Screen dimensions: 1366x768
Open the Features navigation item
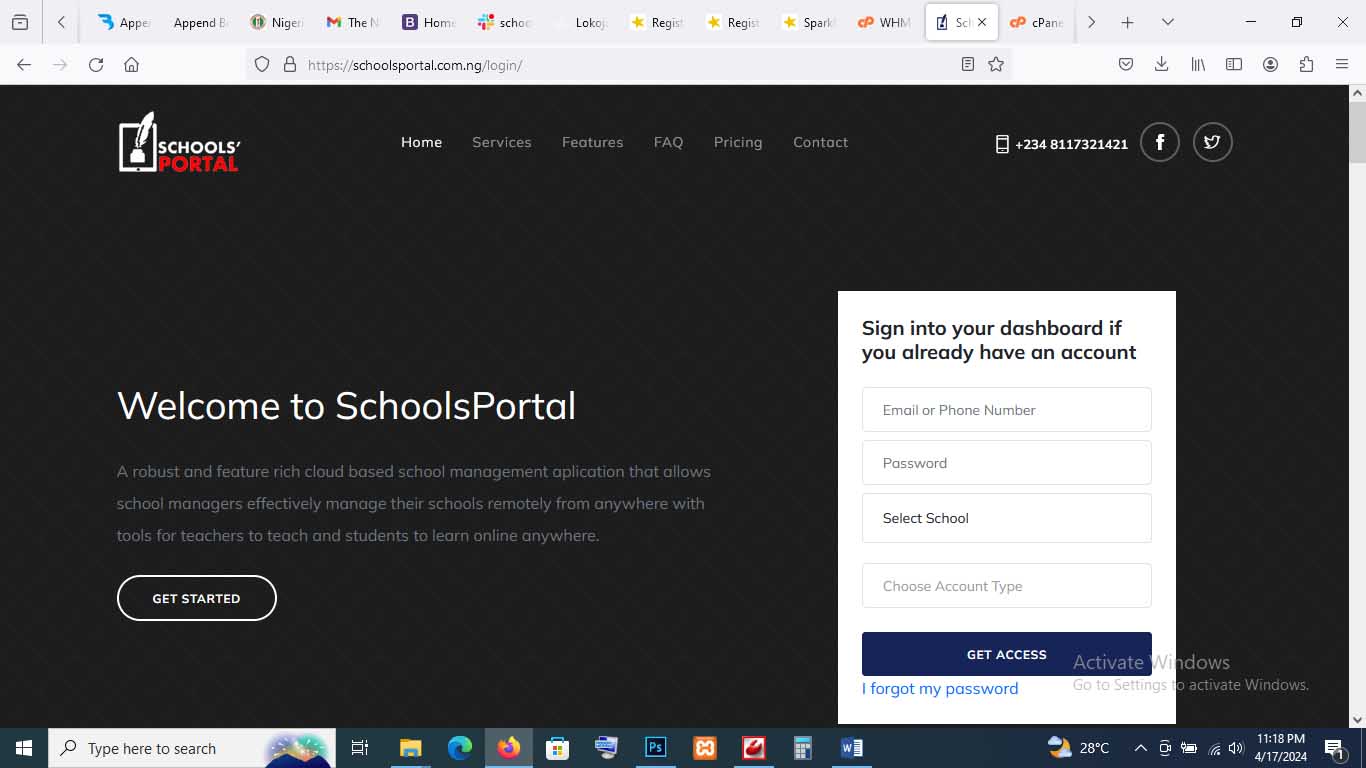tap(592, 142)
